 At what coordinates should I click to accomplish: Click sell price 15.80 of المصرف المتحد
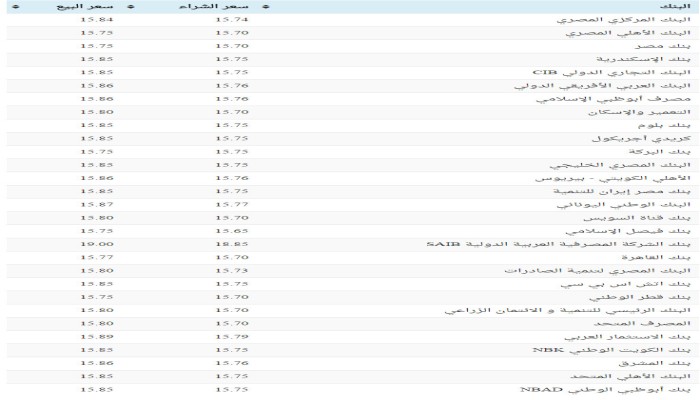click(x=97, y=324)
